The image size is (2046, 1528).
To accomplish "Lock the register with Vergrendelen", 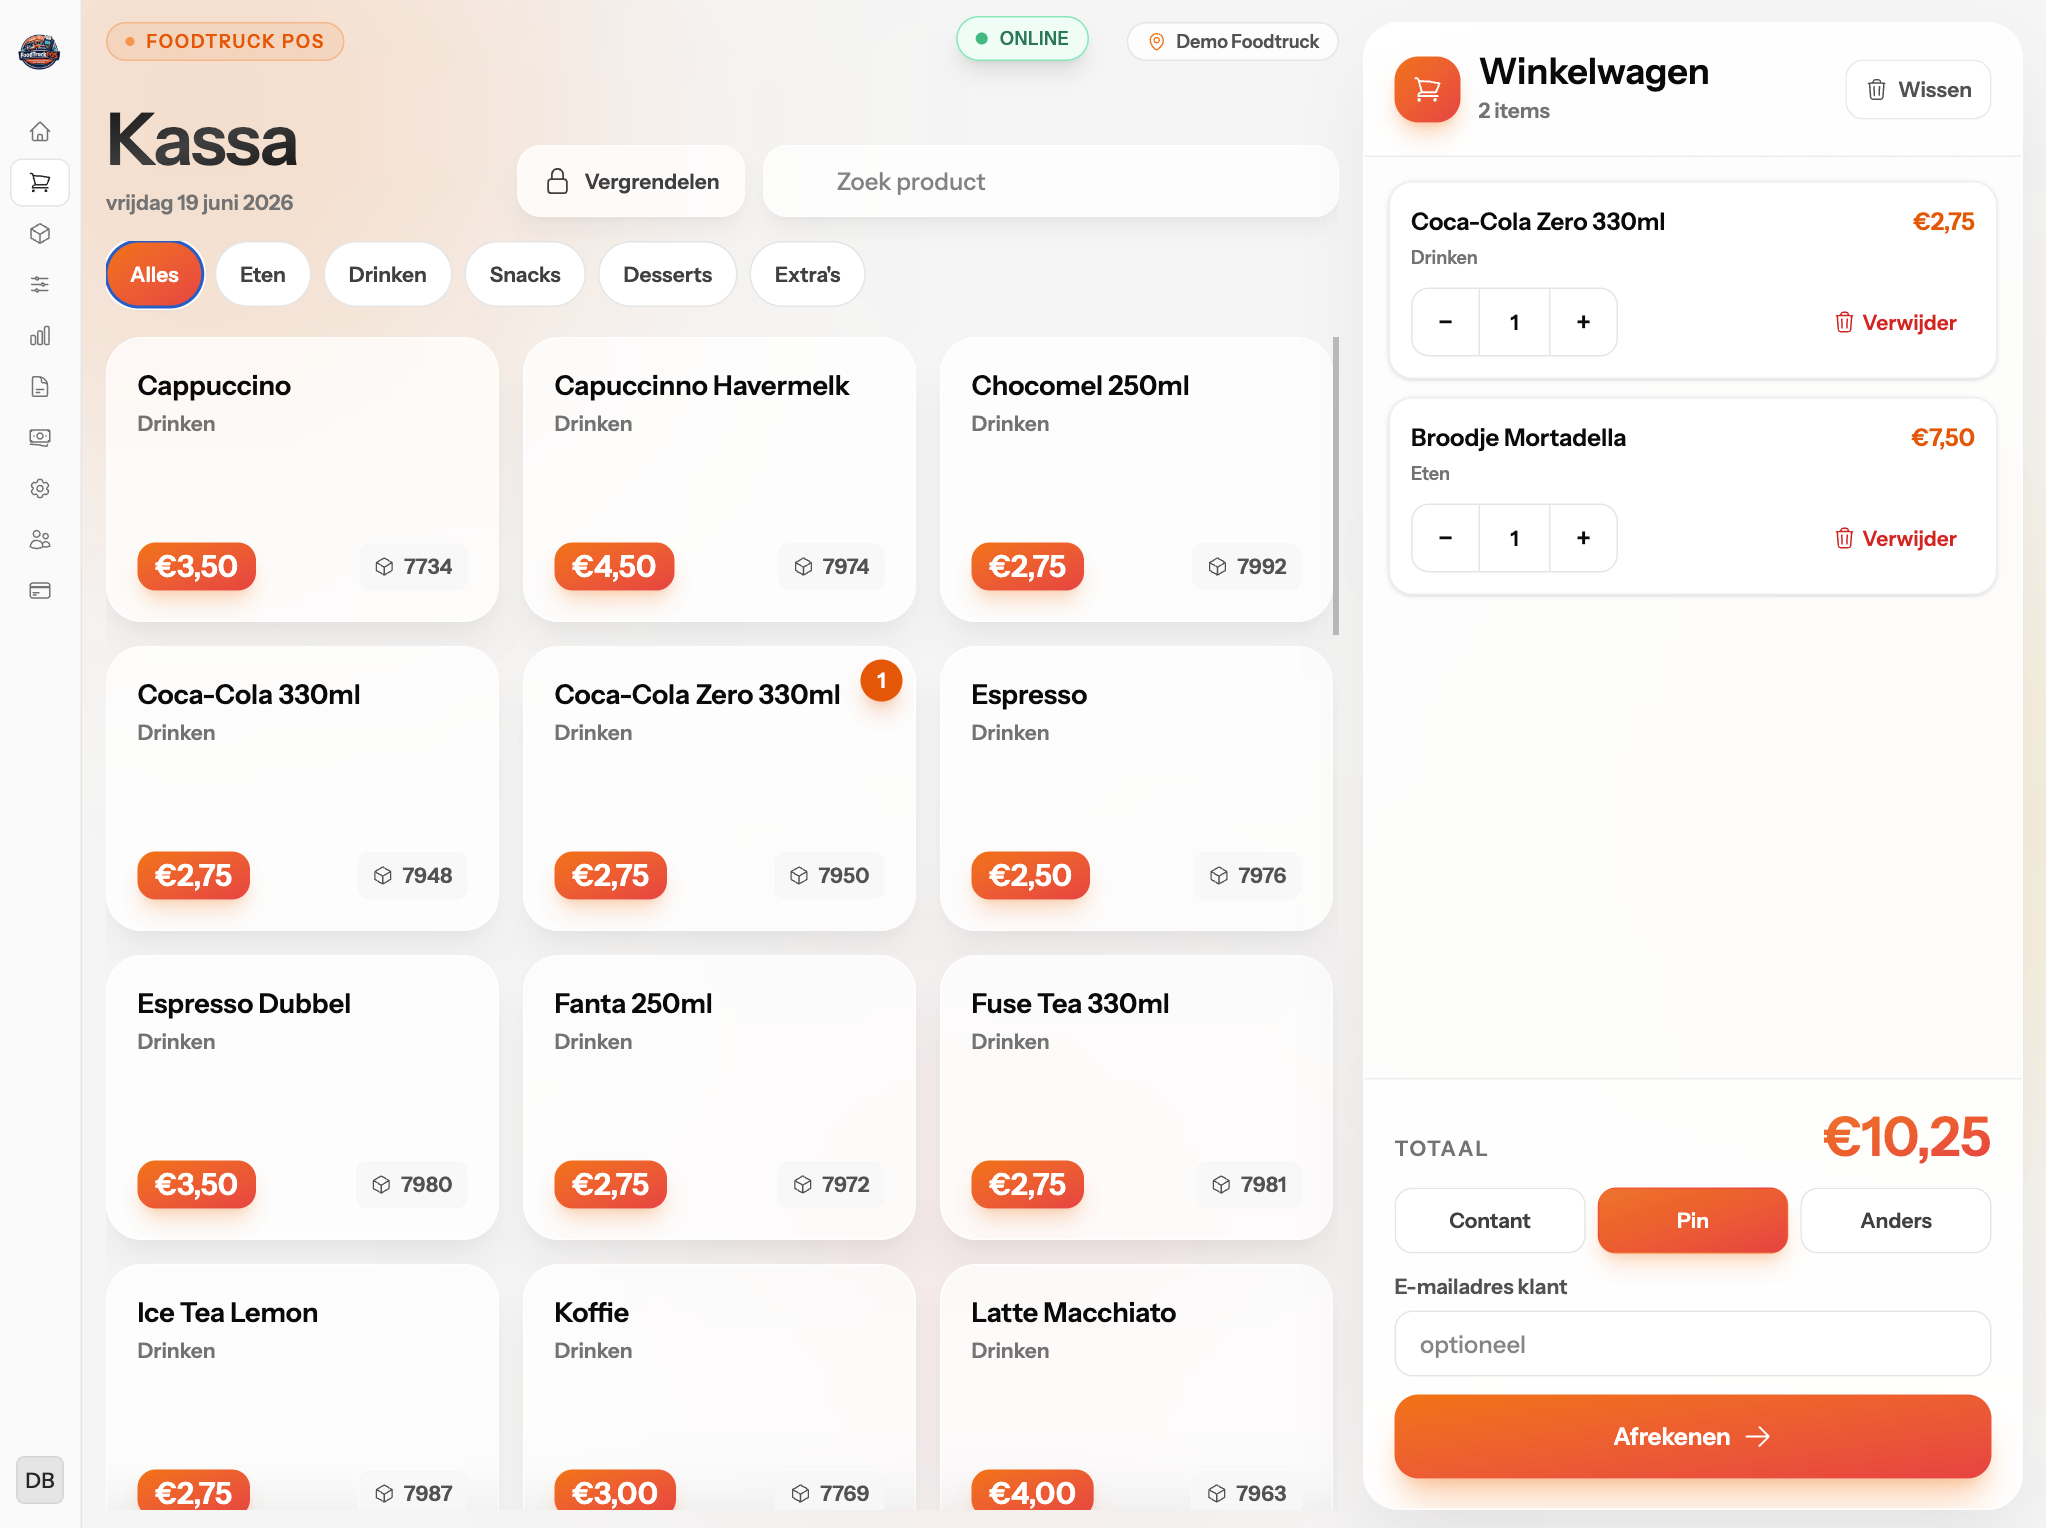I will pos(631,181).
